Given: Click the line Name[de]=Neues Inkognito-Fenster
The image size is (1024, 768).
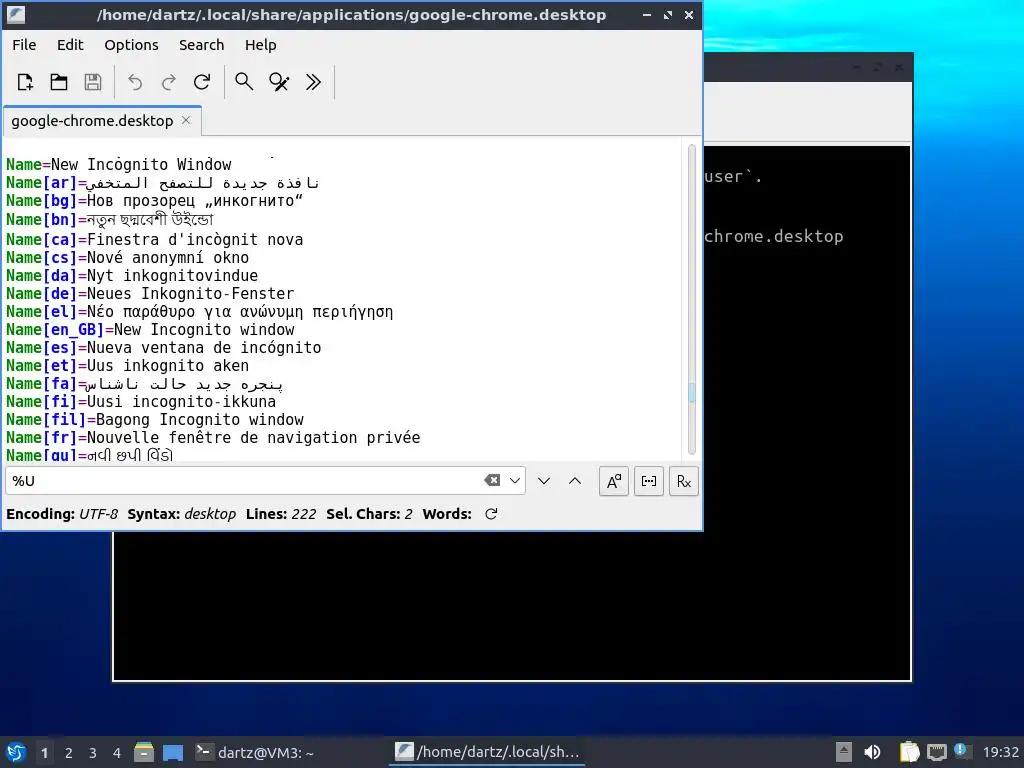Looking at the screenshot, I should [150, 294].
